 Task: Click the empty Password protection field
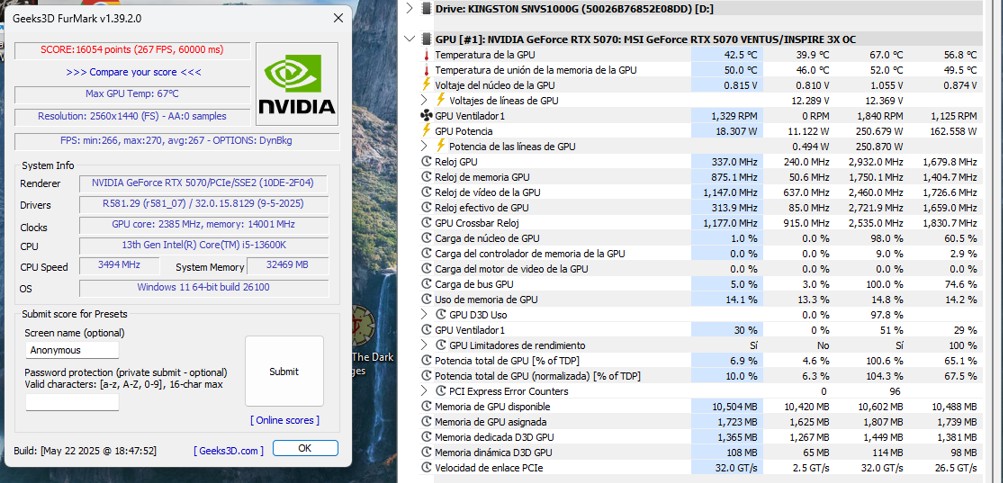72,402
